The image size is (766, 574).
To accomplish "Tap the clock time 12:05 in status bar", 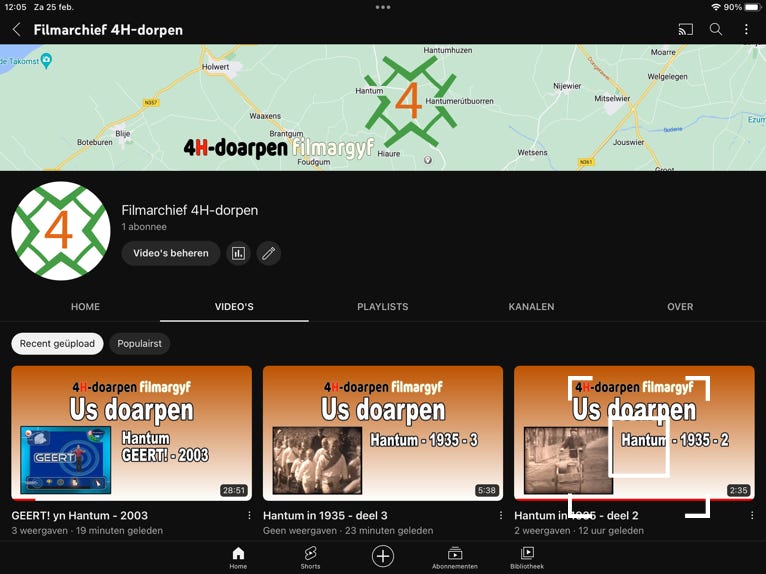I will pyautogui.click(x=15, y=7).
